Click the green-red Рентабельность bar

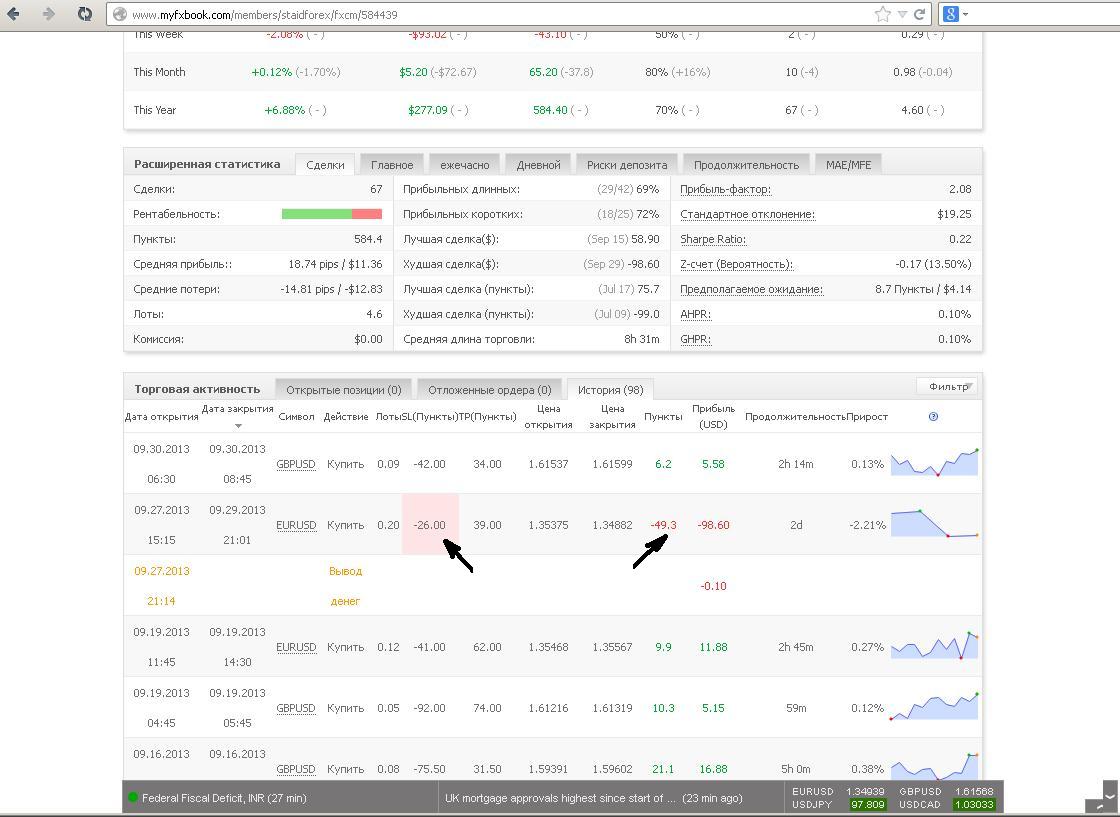tap(332, 214)
